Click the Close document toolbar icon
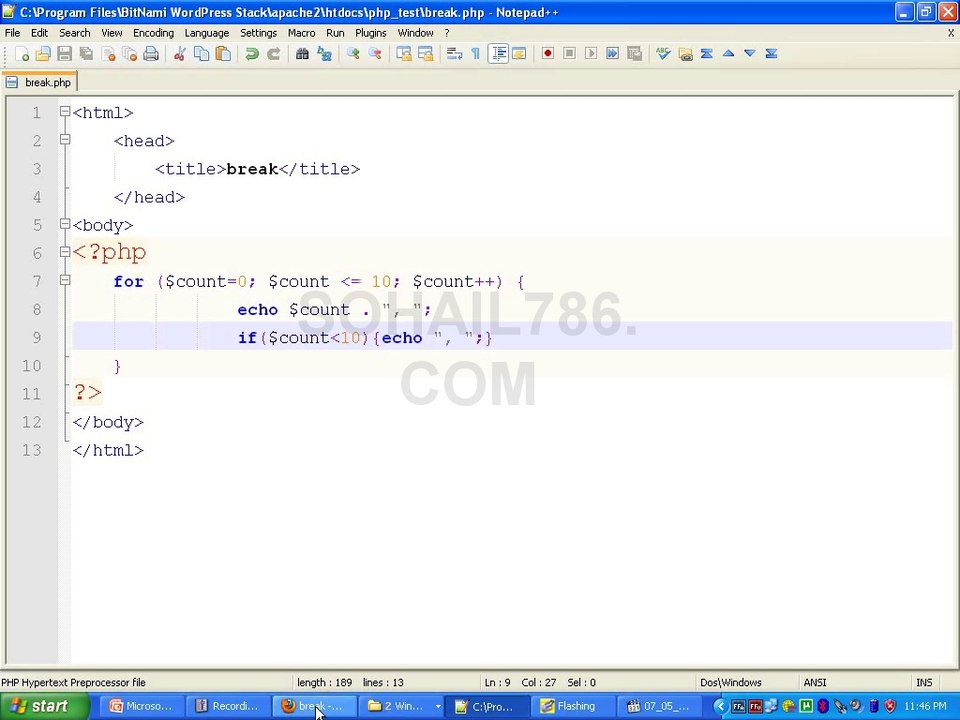 coord(108,54)
